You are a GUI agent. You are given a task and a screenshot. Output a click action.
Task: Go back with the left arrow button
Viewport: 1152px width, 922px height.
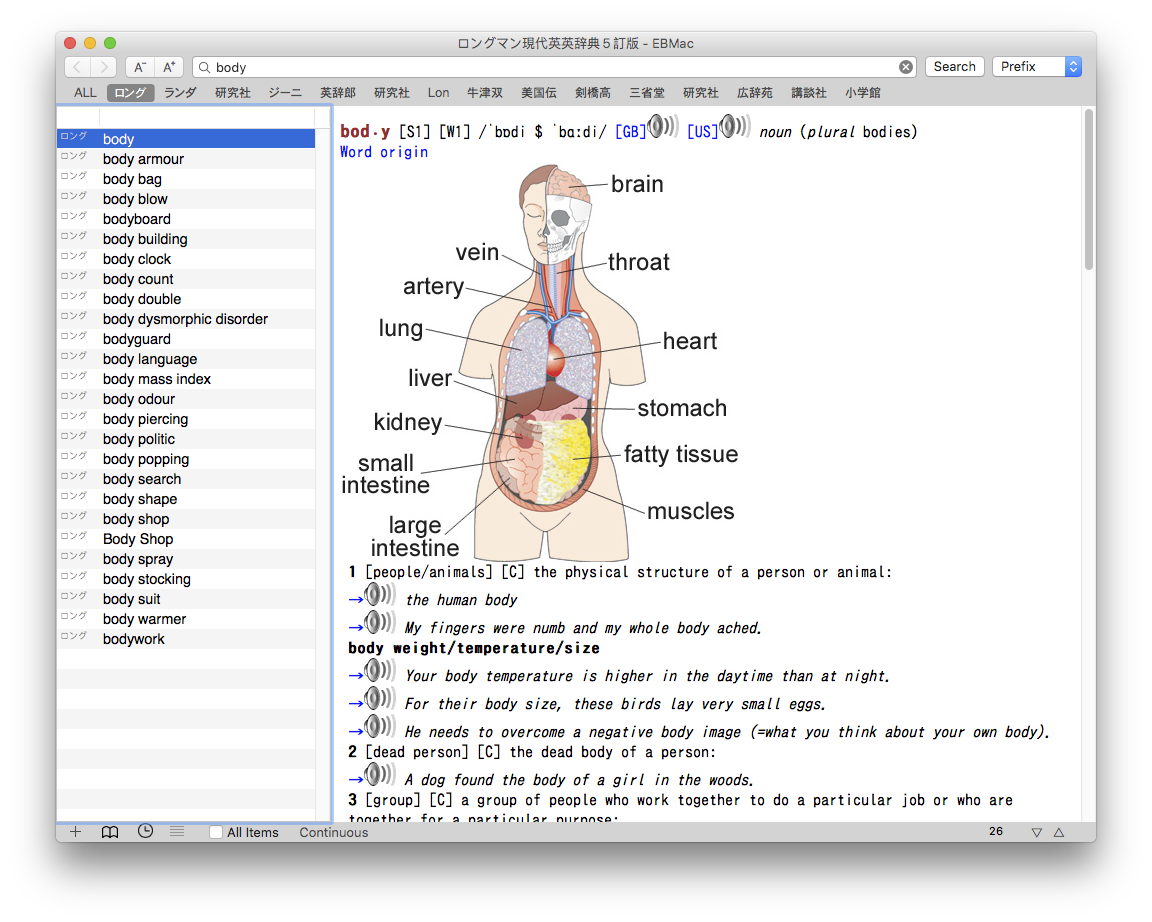77,67
